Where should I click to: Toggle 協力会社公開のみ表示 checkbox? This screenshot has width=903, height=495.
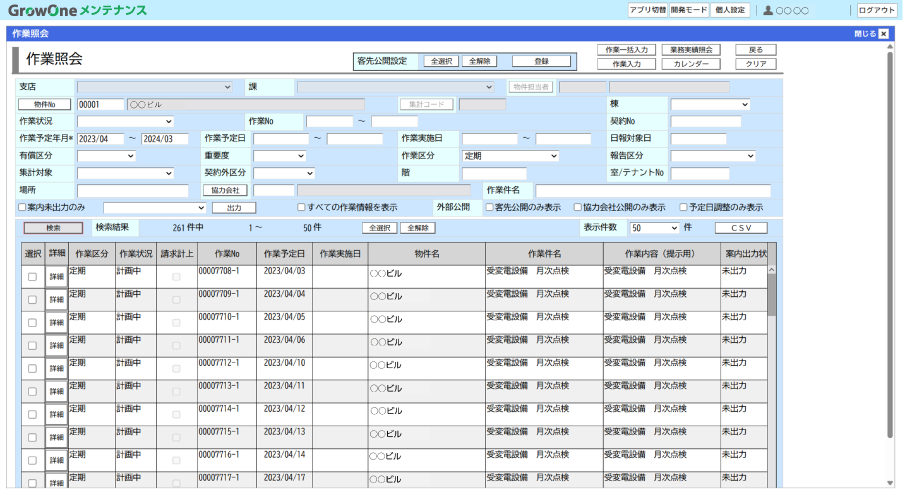pyautogui.click(x=577, y=207)
